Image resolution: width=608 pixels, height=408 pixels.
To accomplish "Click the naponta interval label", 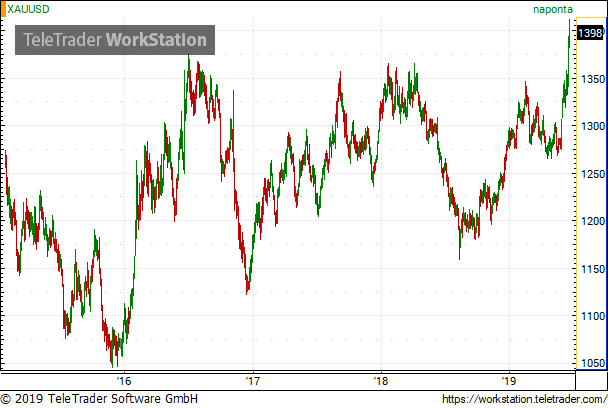I will click(x=553, y=9).
